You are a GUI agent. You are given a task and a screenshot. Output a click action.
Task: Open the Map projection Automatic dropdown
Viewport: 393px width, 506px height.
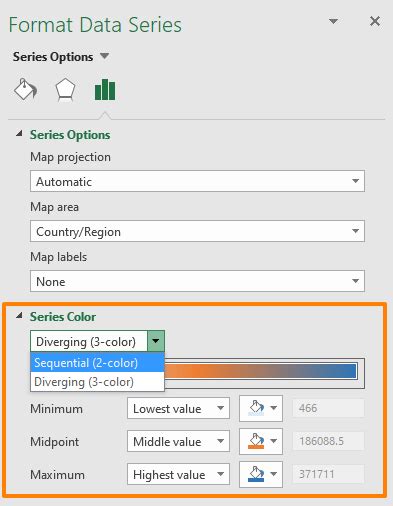point(197,181)
